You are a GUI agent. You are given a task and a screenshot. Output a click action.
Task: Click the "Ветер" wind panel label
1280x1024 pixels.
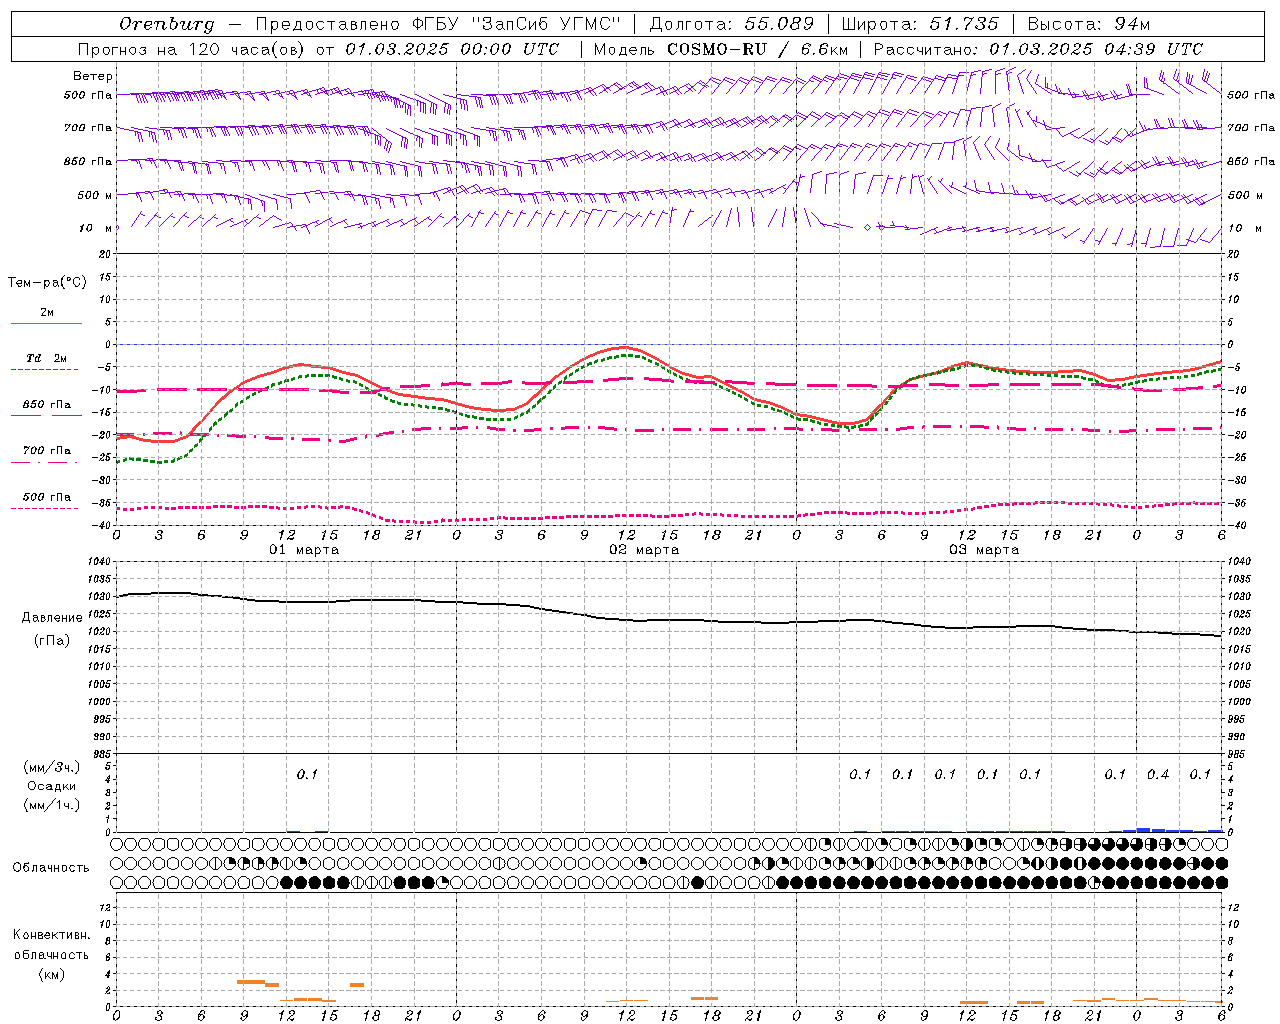pos(93,76)
